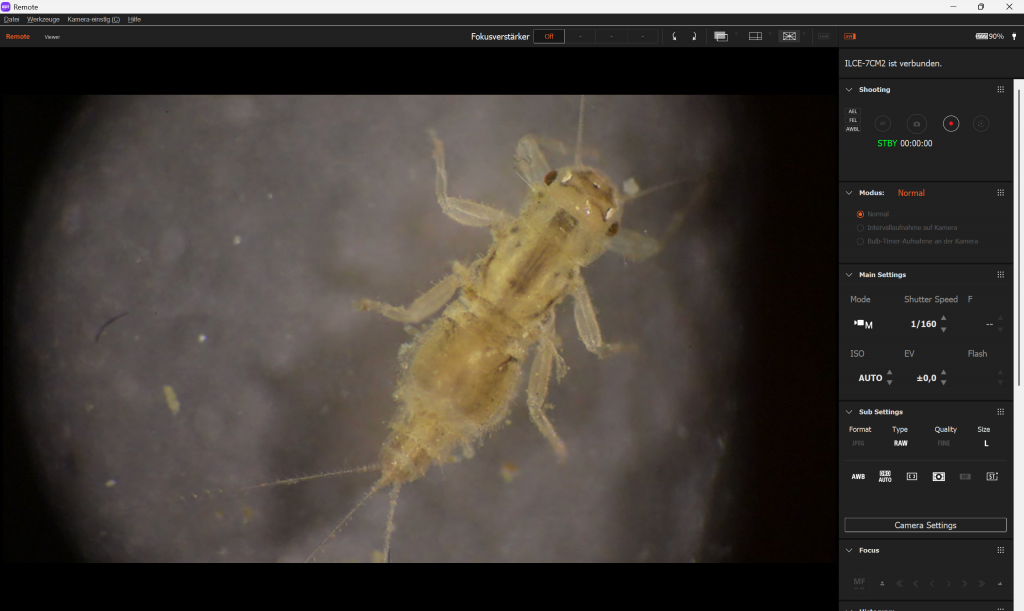Click the DRO Auto icon

(885, 477)
